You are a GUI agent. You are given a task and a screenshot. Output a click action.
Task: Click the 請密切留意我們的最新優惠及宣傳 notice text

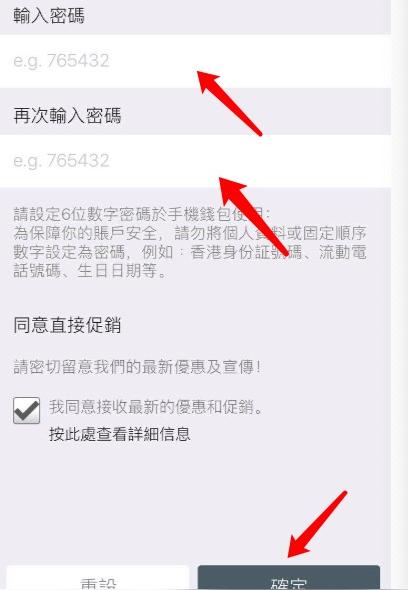137,367
